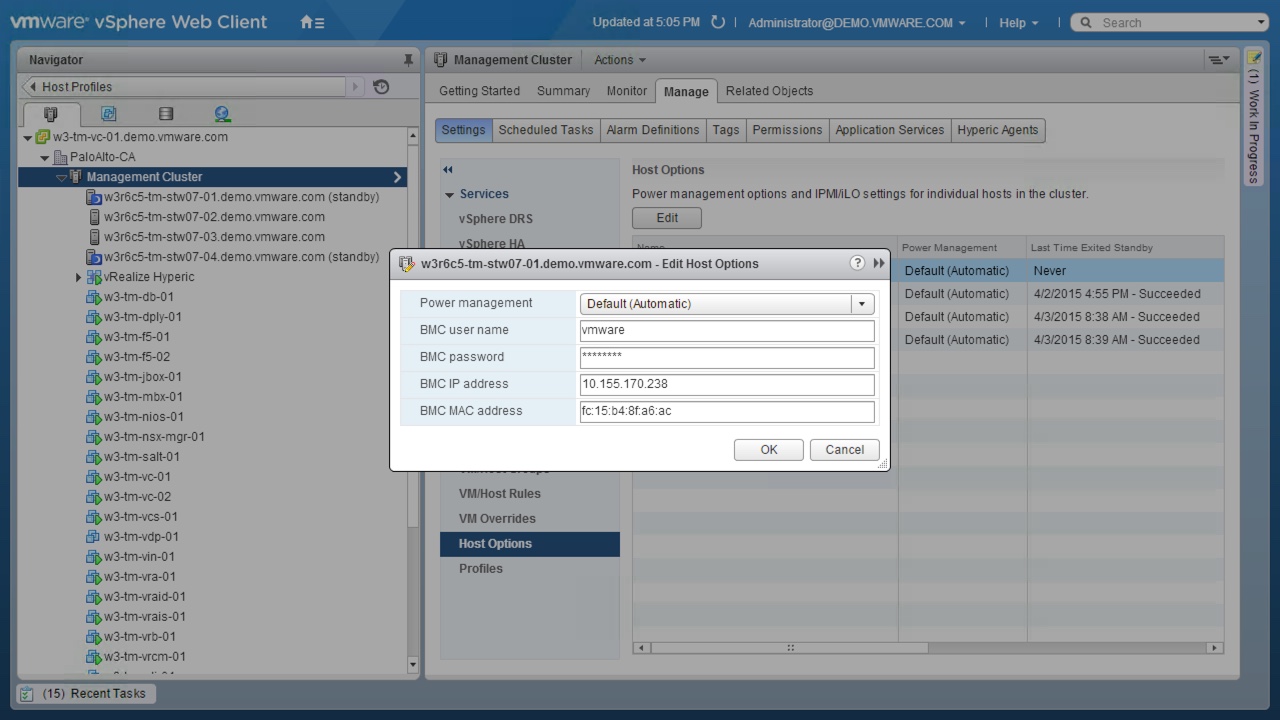Switch to the Monitor tab
Screen dimensions: 1280x720
click(626, 91)
